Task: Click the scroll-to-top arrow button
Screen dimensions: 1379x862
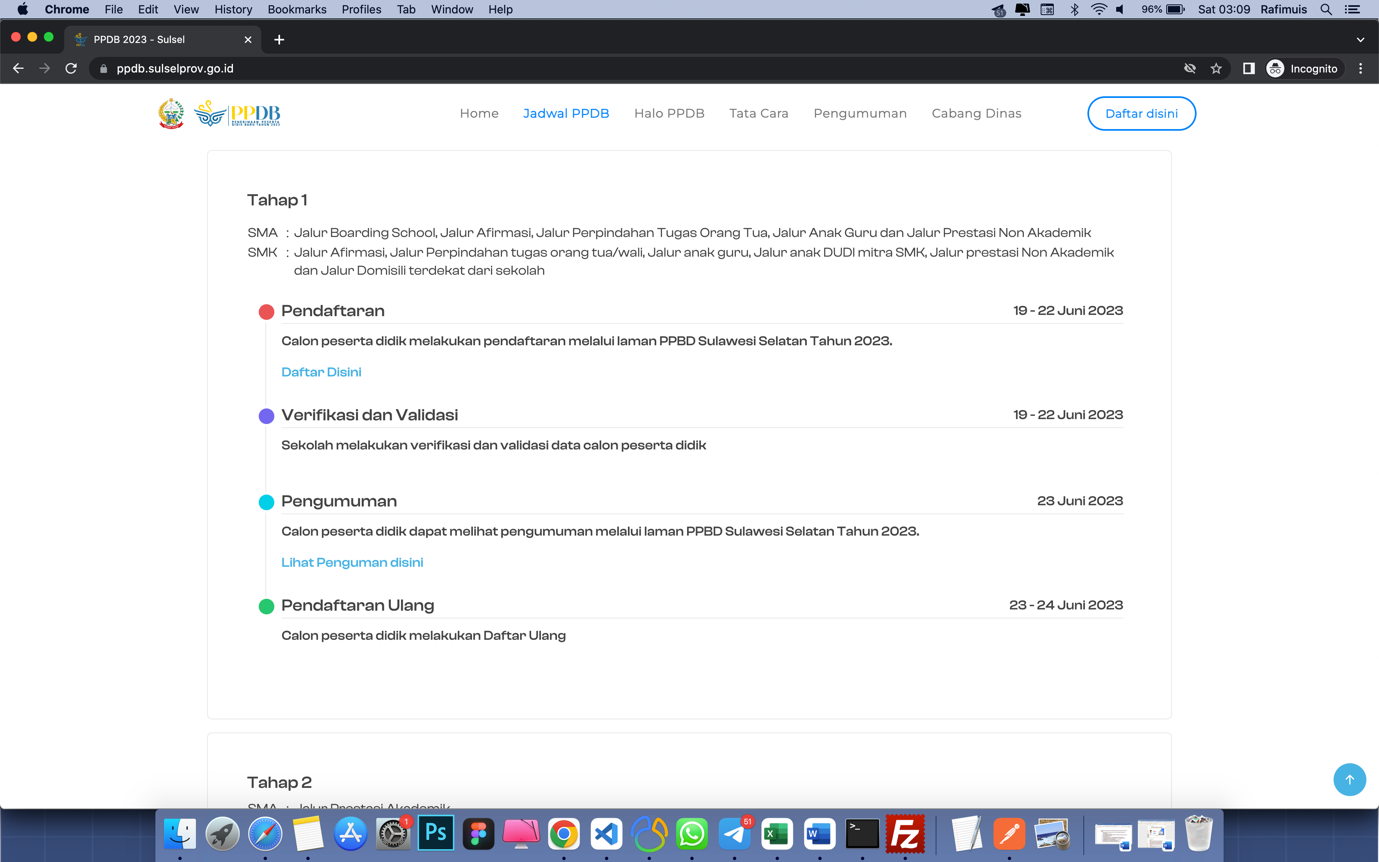Action: (1349, 780)
